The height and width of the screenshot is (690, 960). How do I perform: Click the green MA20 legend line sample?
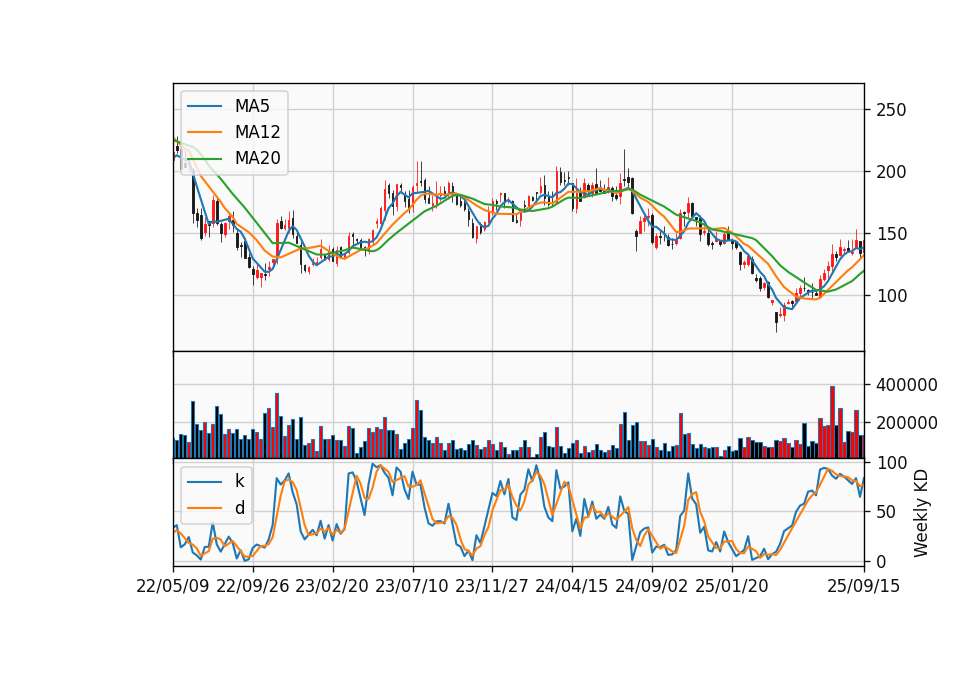click(204, 159)
